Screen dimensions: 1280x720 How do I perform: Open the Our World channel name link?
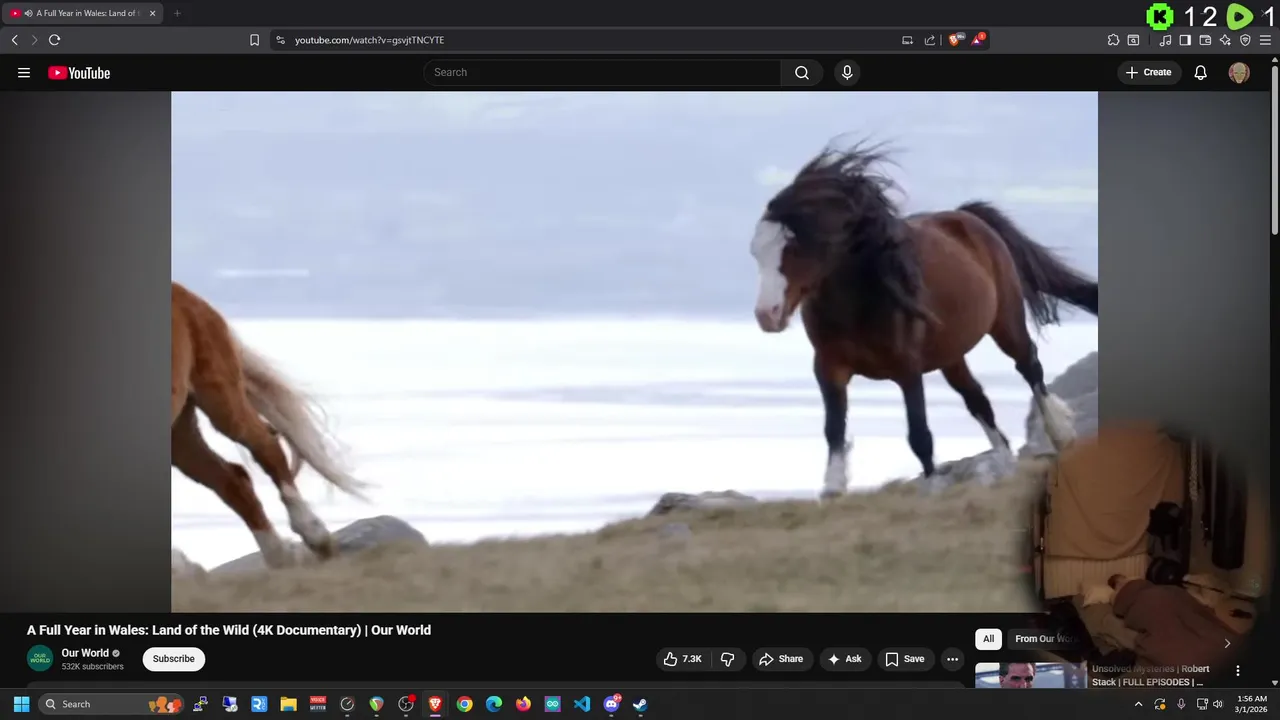[85, 653]
